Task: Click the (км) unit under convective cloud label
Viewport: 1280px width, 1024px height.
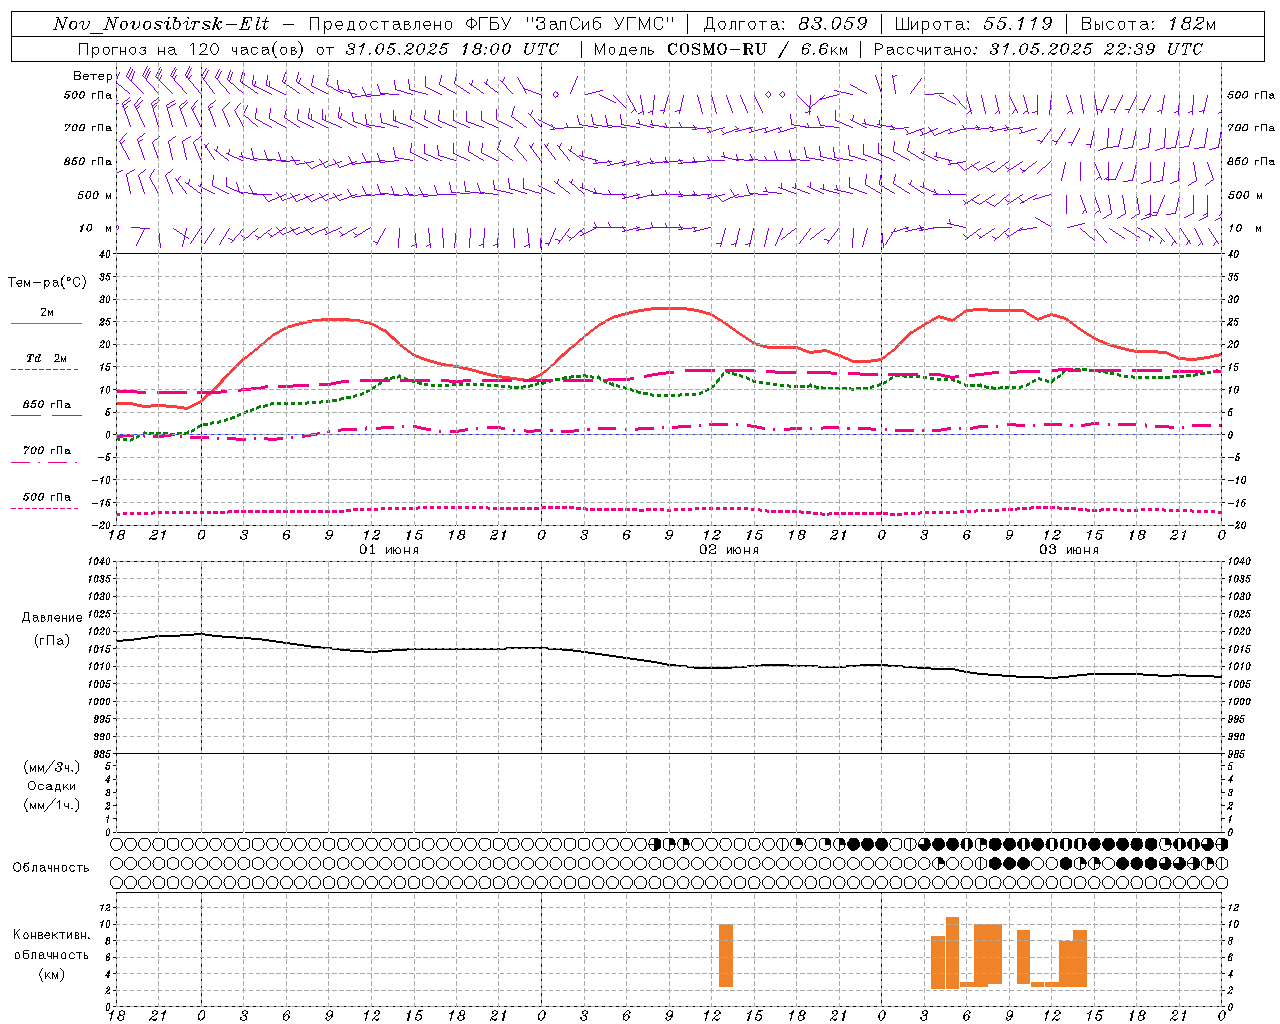Action: (x=52, y=974)
